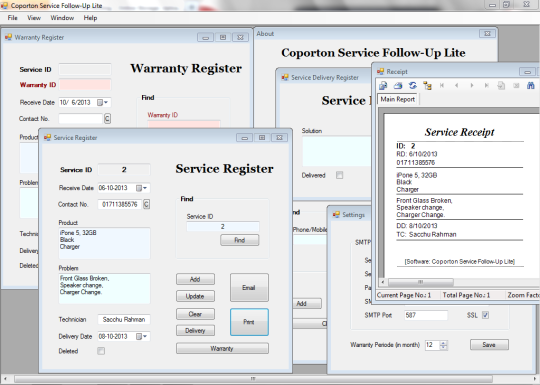Click 'TC: Sacchu Rahman' line in receipt
This screenshot has height=385, width=540.
[x=426, y=235]
